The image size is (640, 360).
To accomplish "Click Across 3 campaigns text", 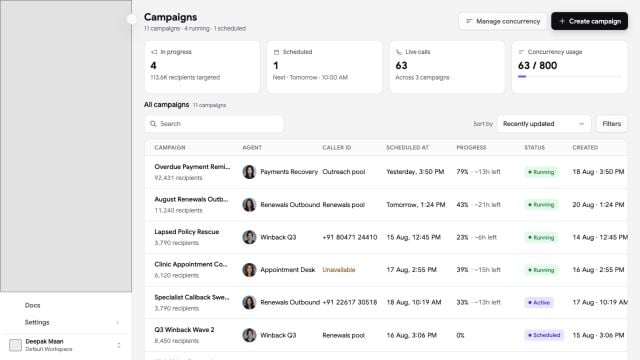I will [422, 77].
